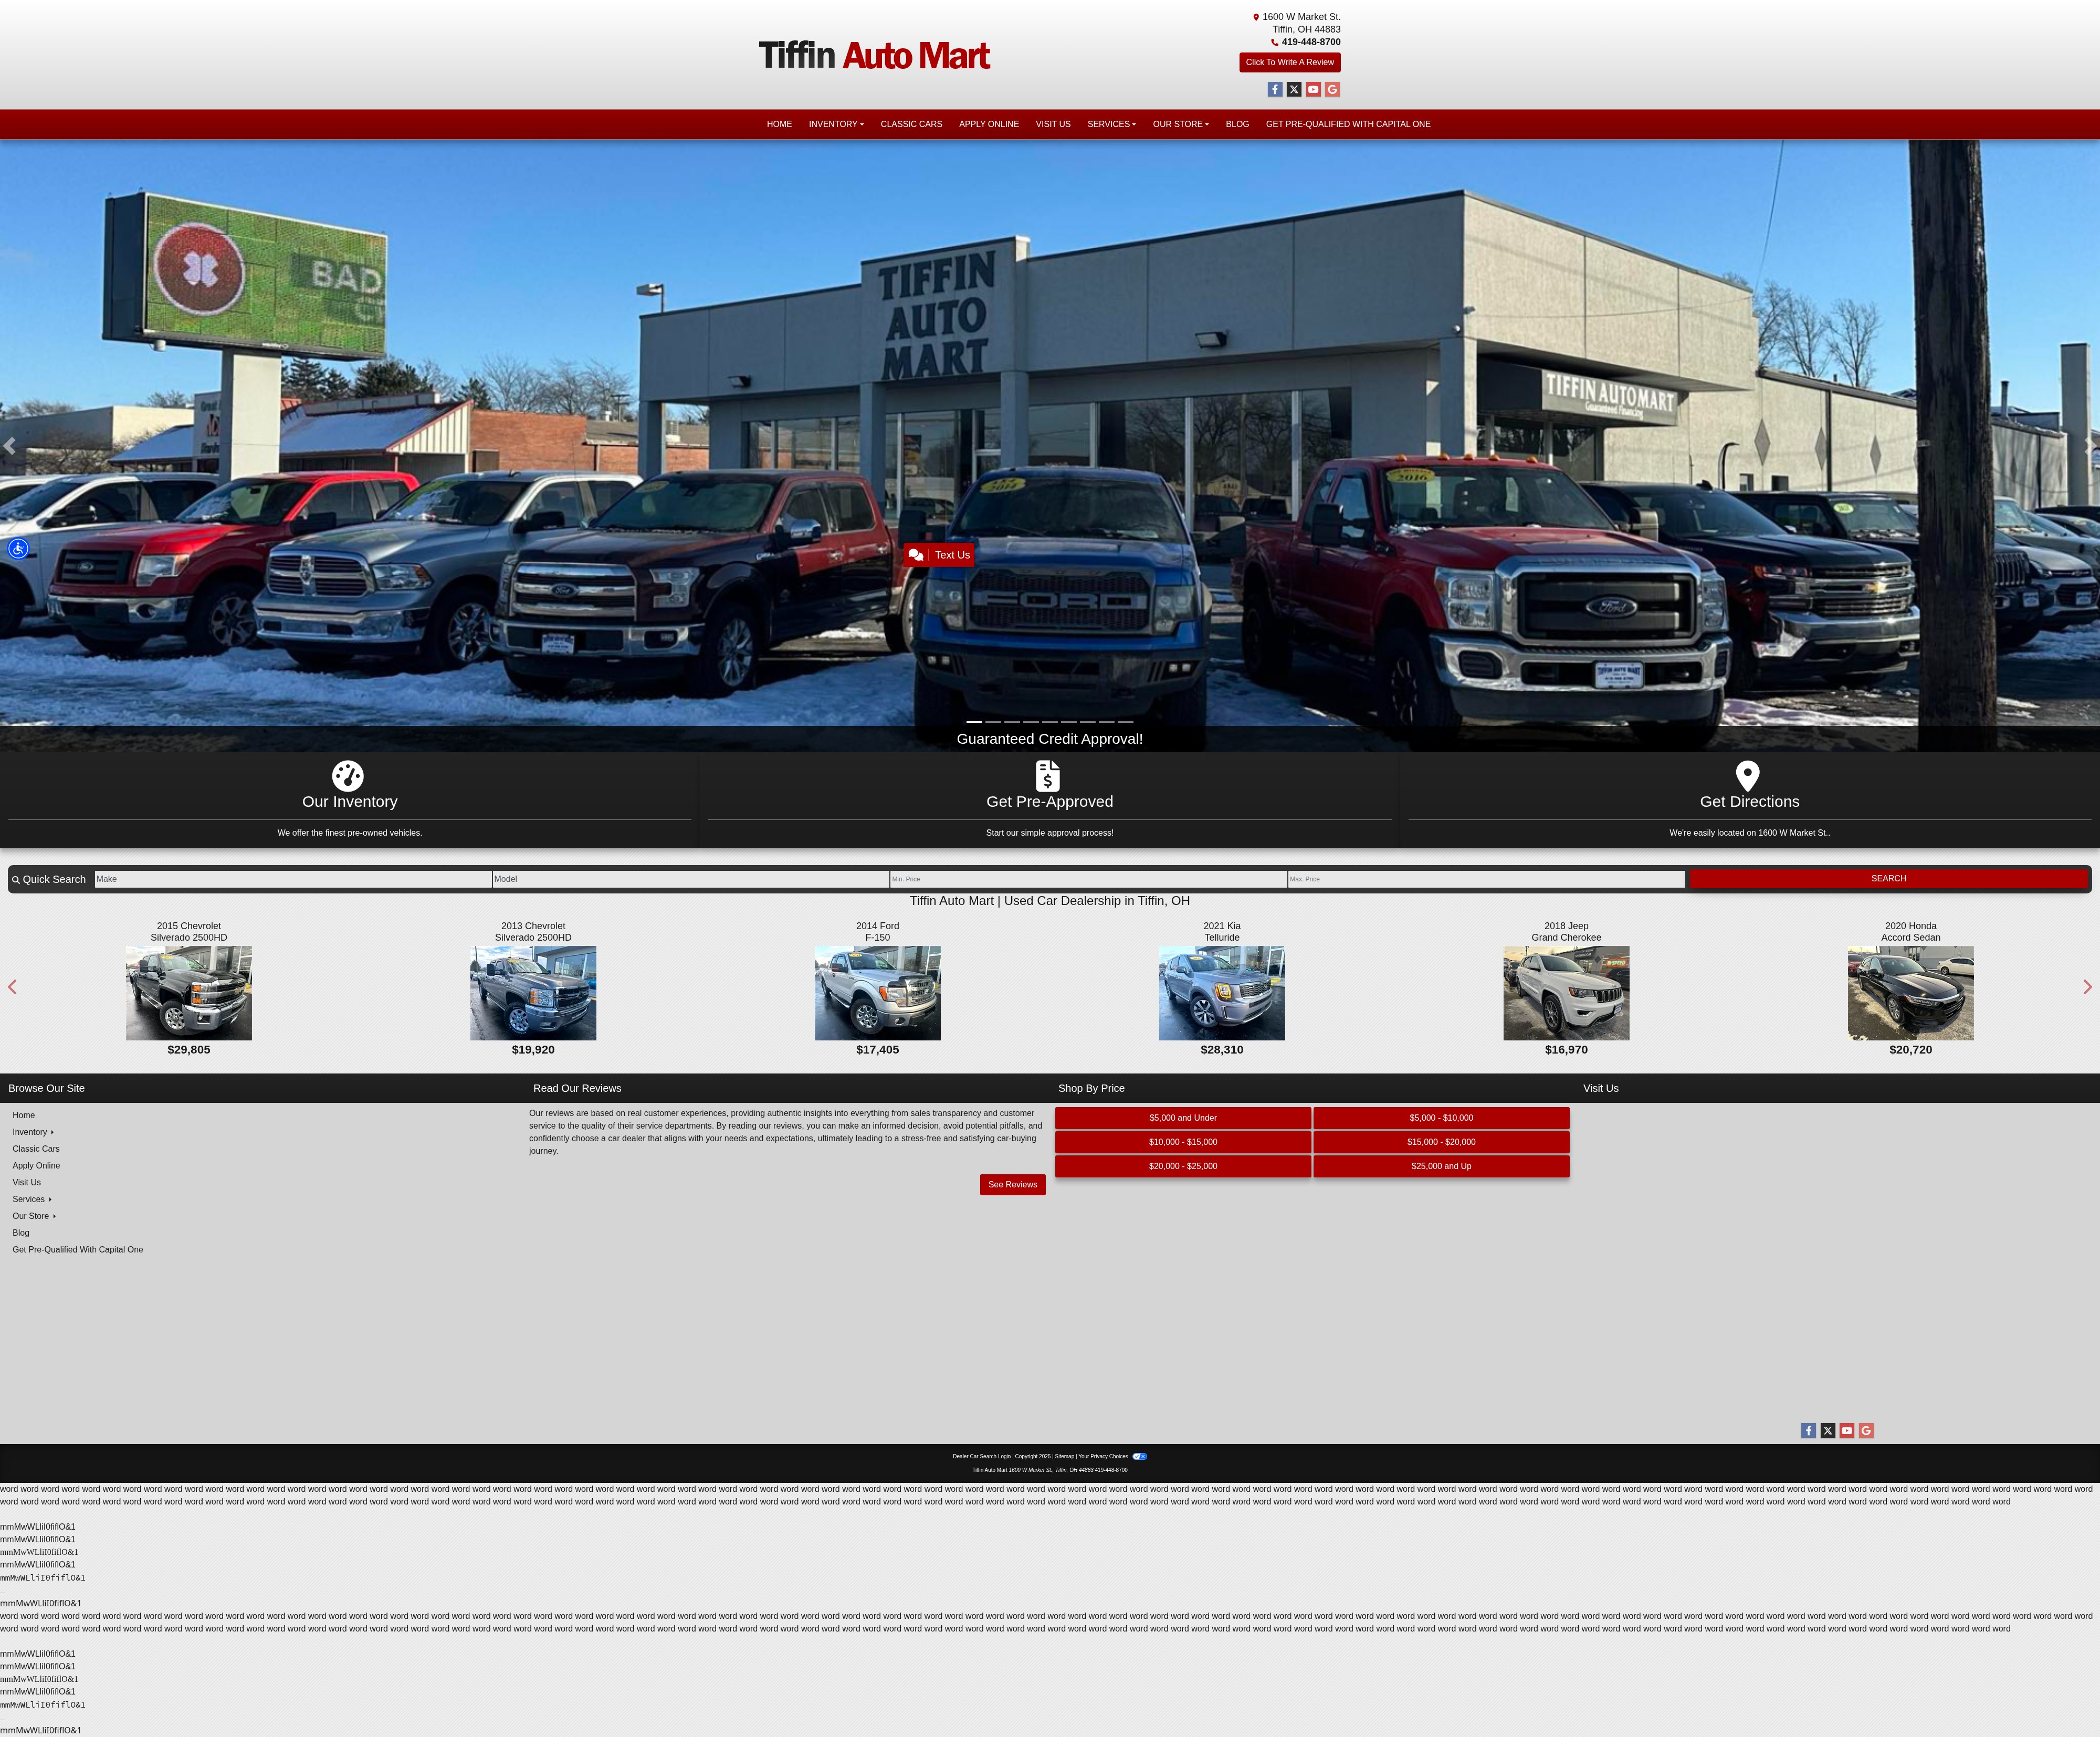Focus the Model search field
This screenshot has height=1737, width=2100.
(691, 879)
